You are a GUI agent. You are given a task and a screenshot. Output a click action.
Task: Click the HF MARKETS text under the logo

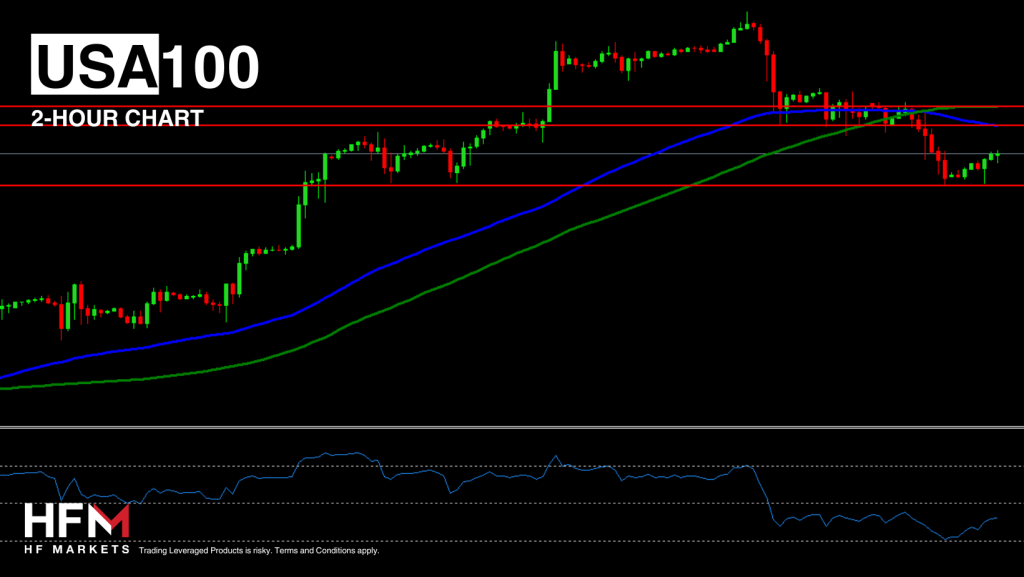pyautogui.click(x=77, y=549)
